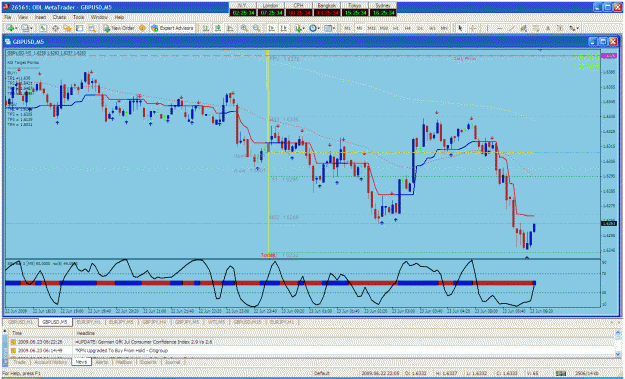This screenshot has width=625, height=379.
Task: Select the Text tool
Action: click(548, 28)
